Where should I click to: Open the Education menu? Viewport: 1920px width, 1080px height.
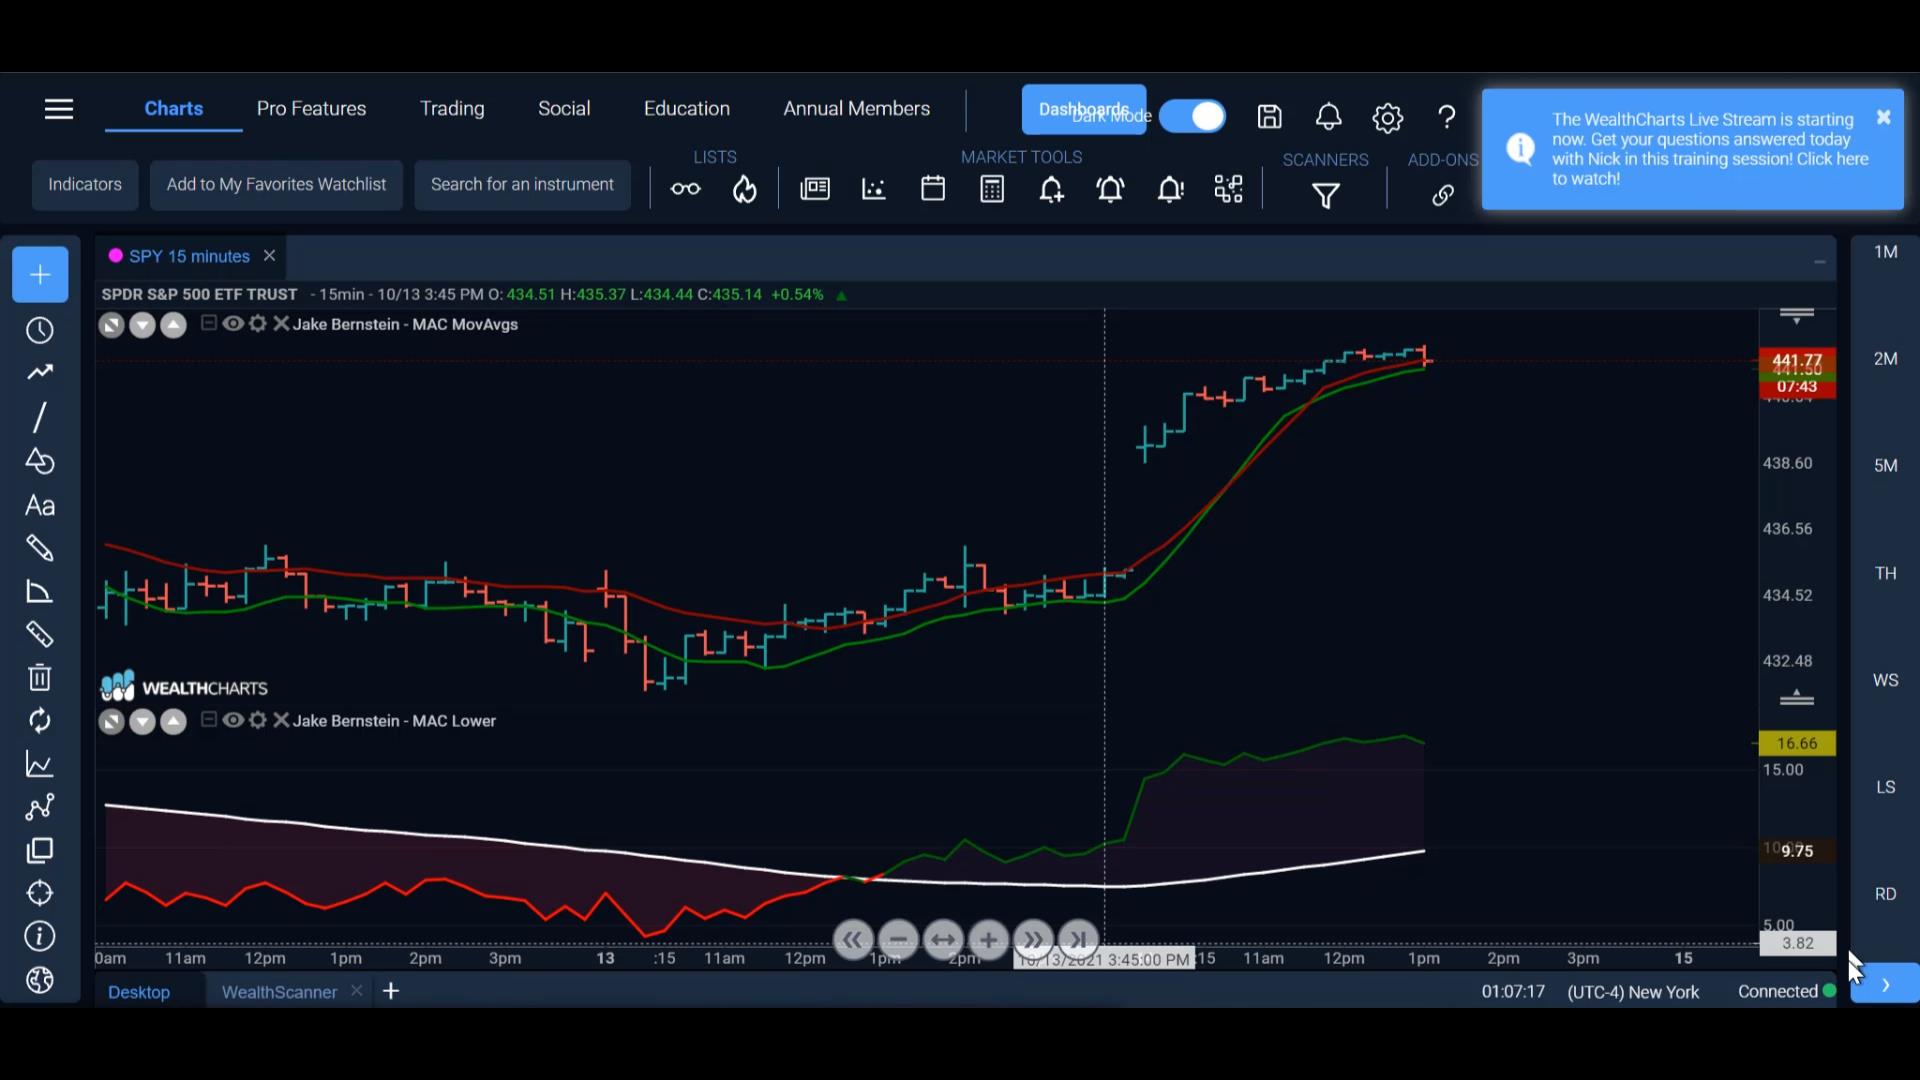[687, 108]
